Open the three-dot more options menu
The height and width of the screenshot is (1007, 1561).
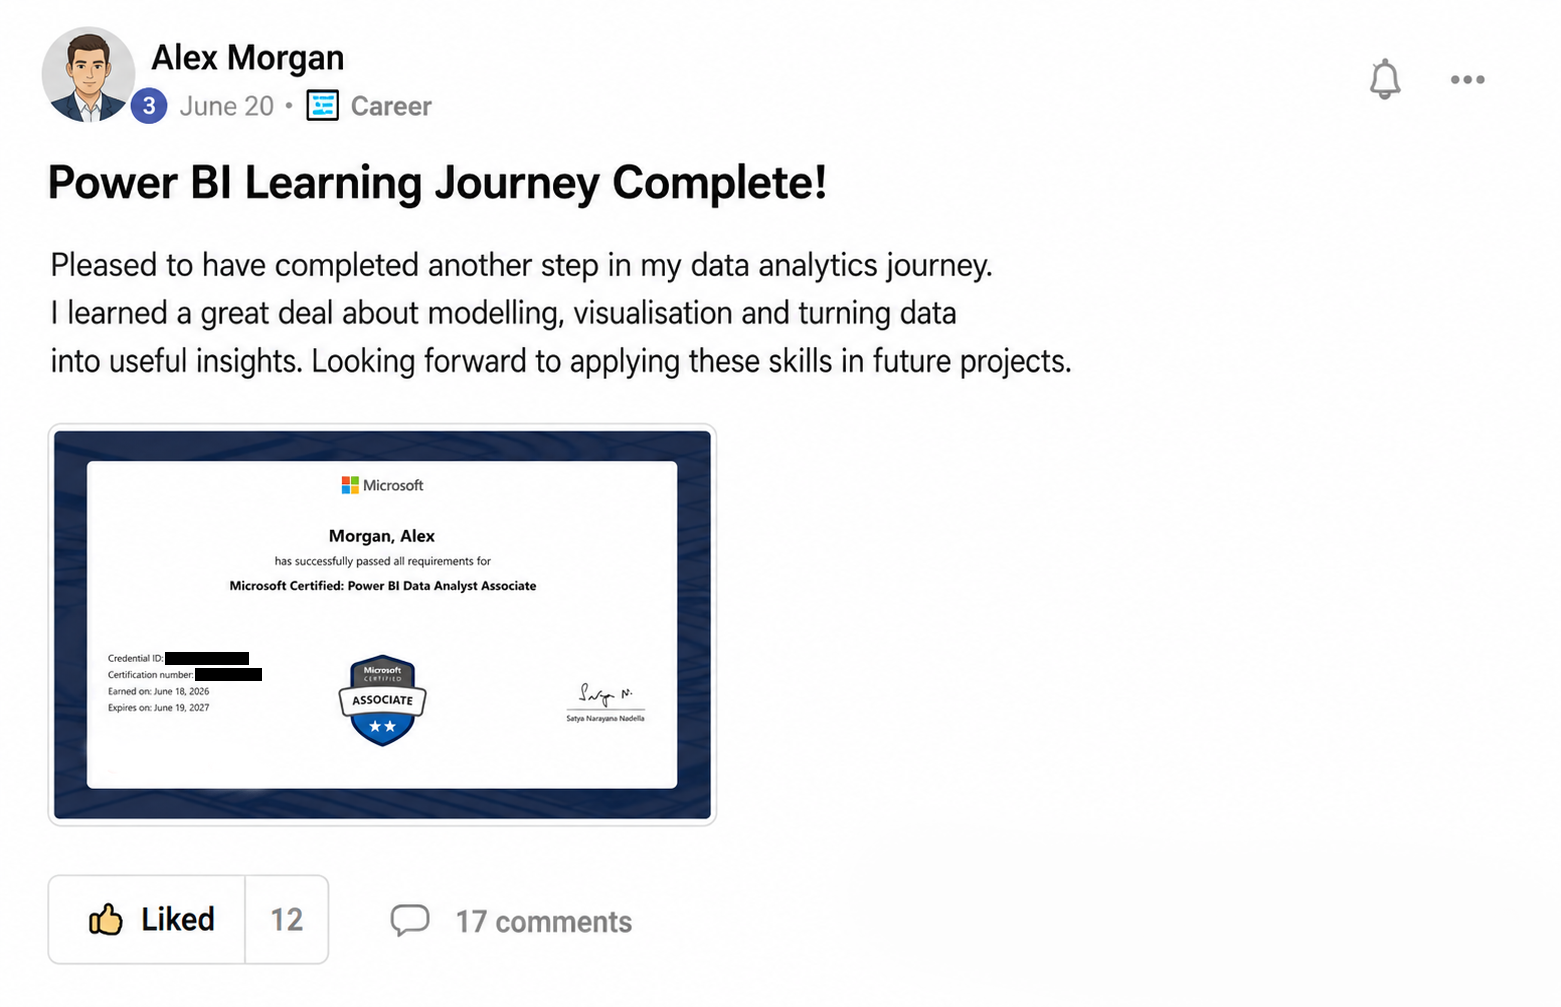[x=1467, y=80]
